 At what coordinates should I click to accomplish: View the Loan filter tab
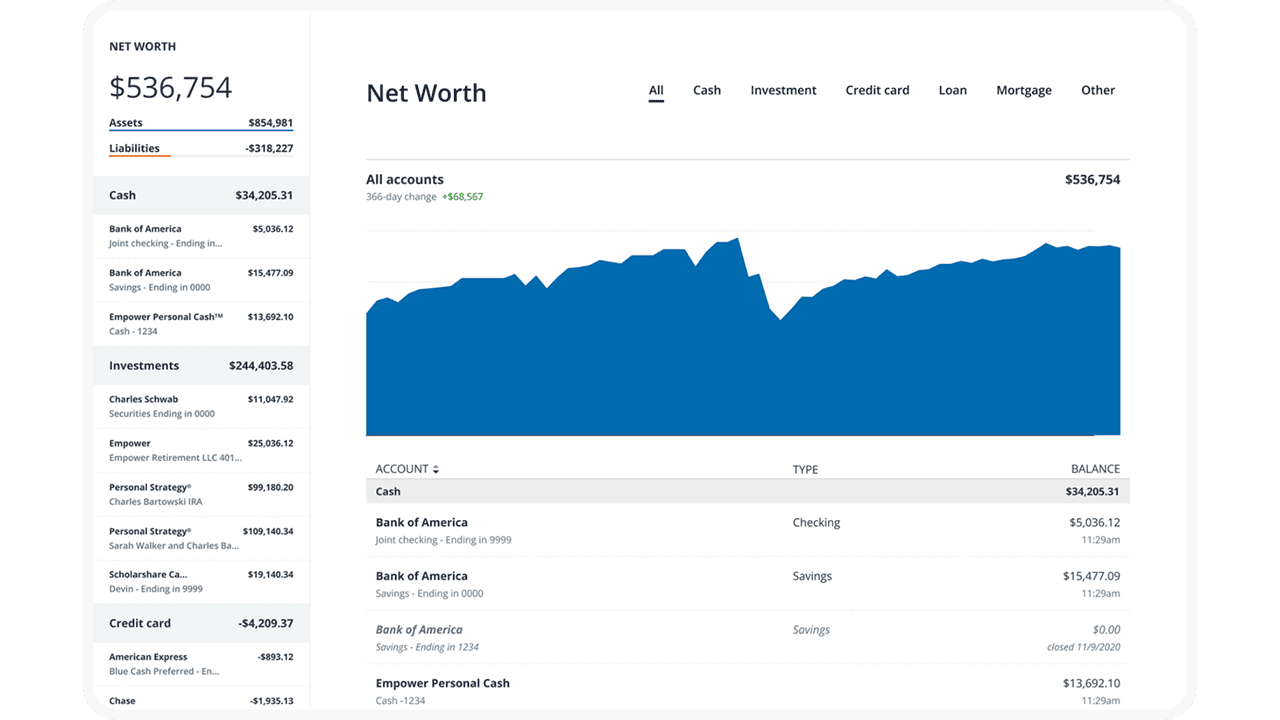point(952,90)
